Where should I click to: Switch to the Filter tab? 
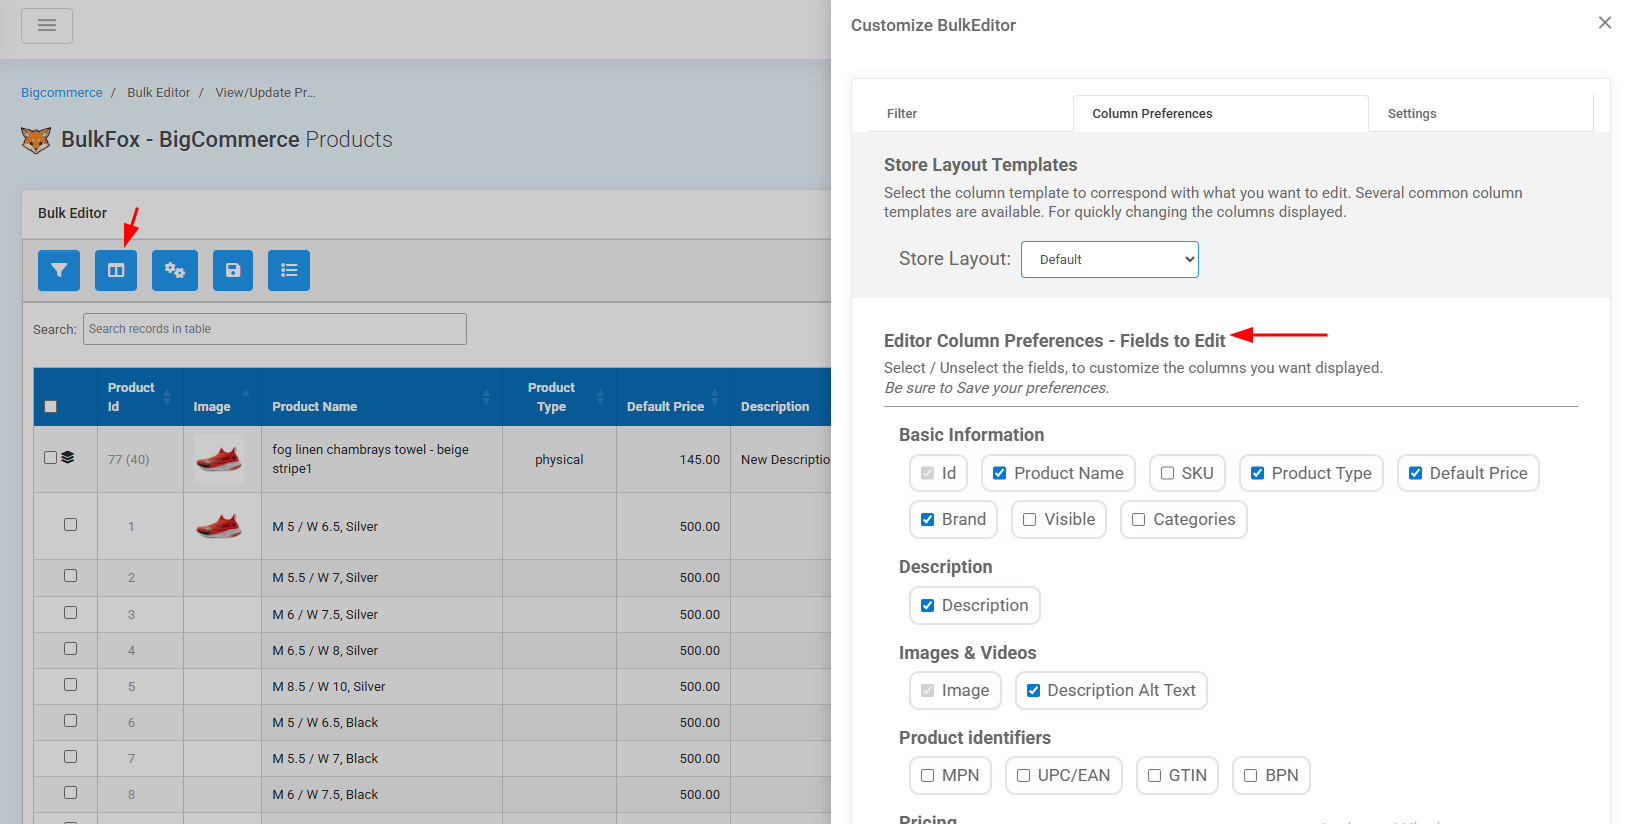(x=902, y=114)
